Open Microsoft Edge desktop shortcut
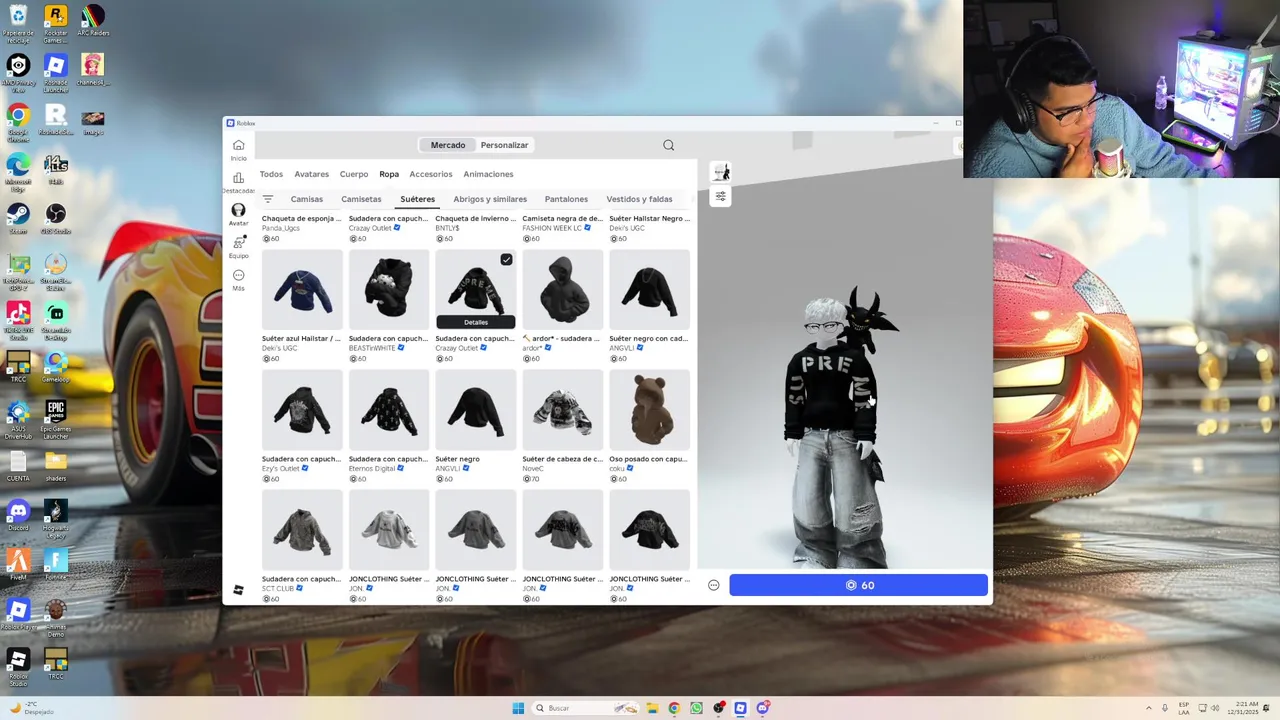Viewport: 1280px width, 720px height. (18, 171)
